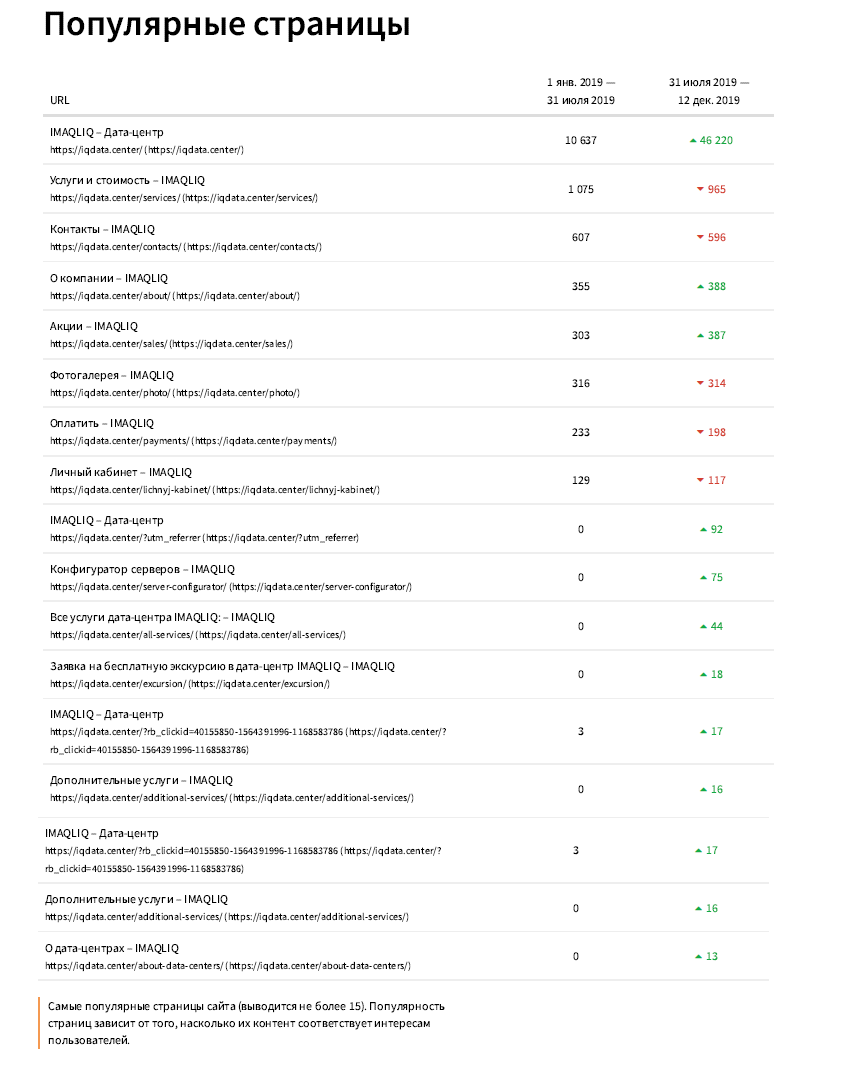Click the URL column header
Image resolution: width=864 pixels, height=1079 pixels.
click(x=60, y=100)
